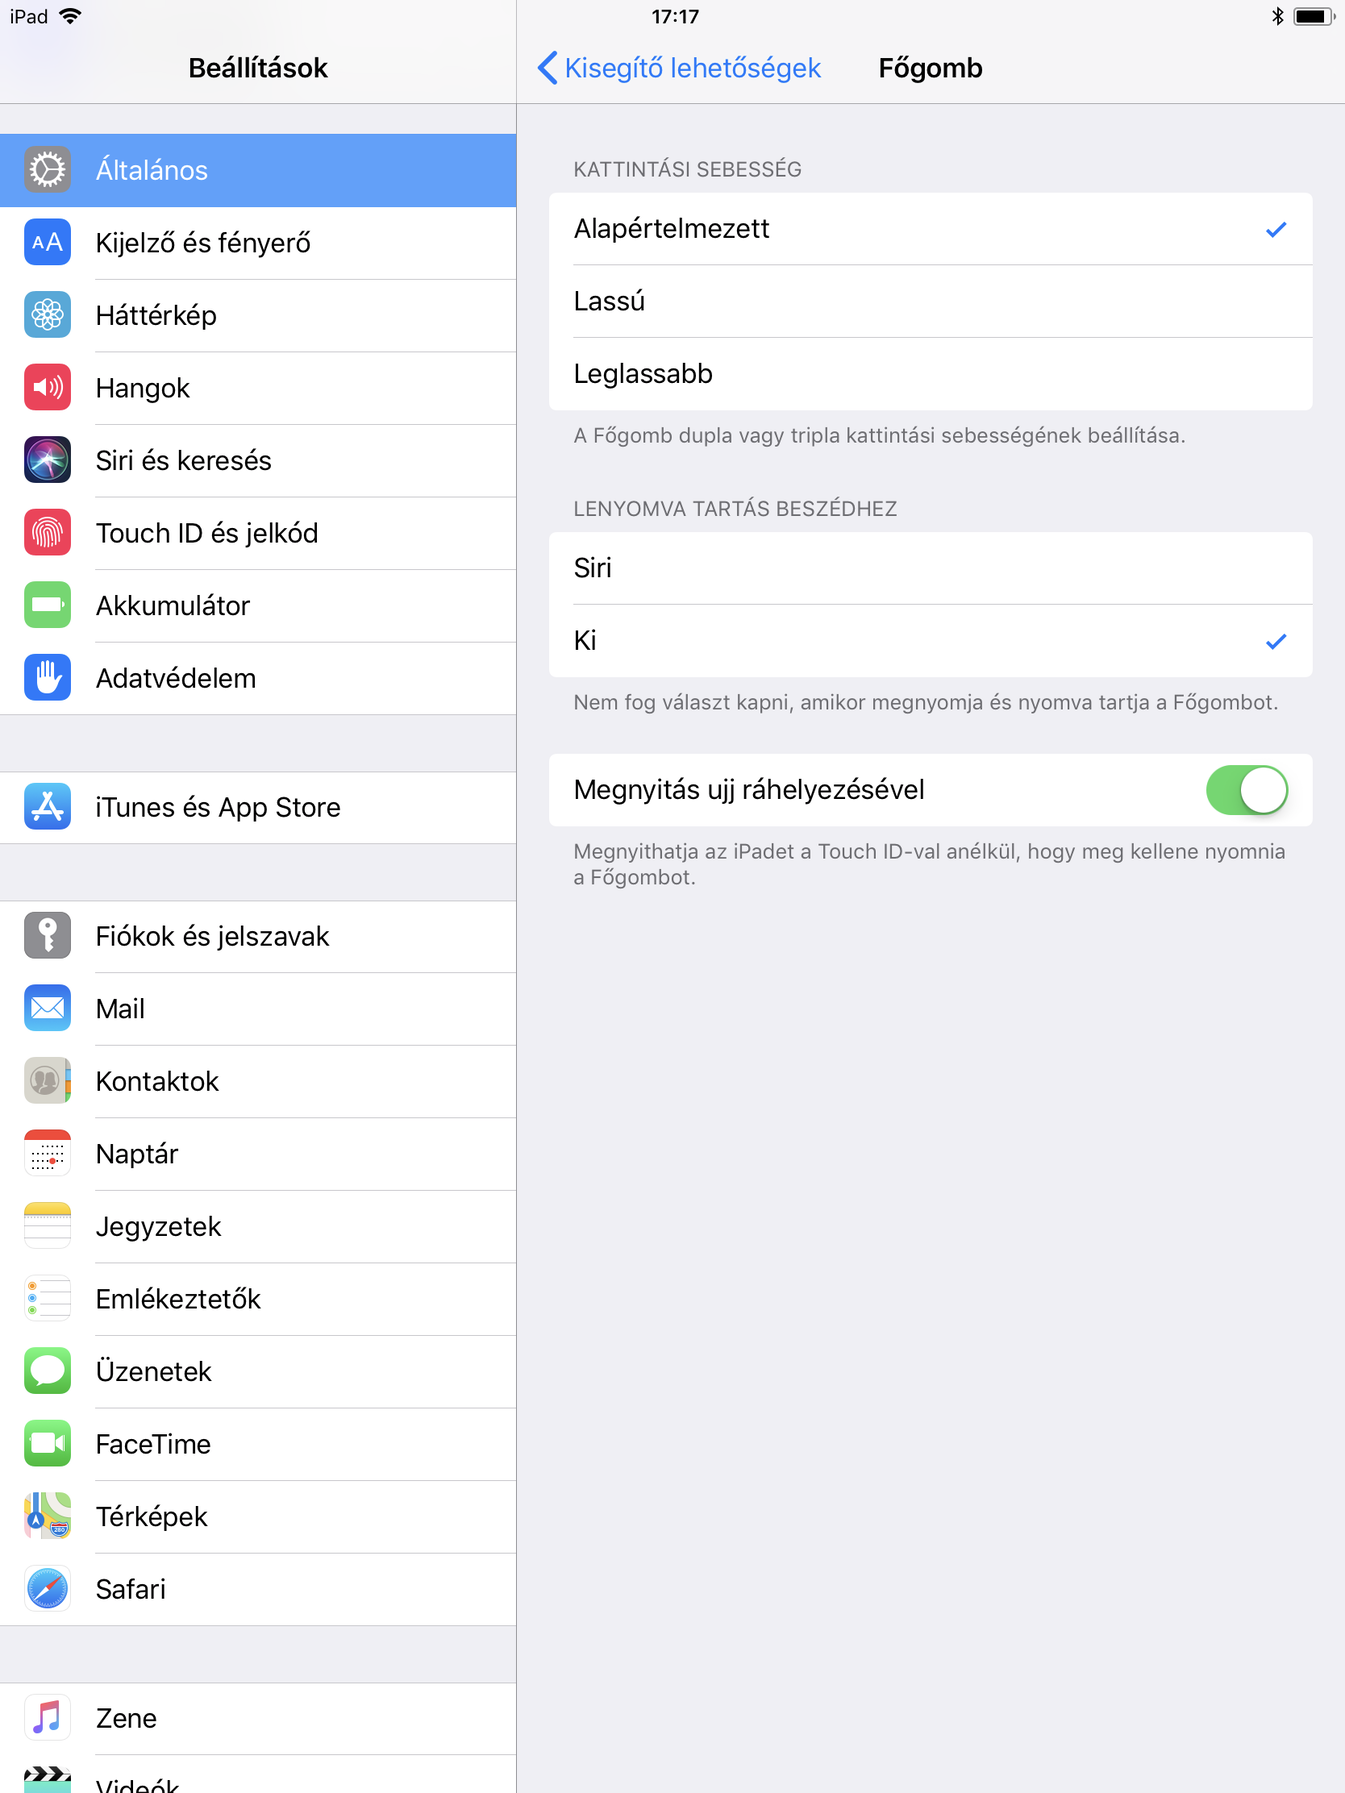Open Siri és keresés icon
This screenshot has width=1345, height=1793.
click(x=47, y=460)
